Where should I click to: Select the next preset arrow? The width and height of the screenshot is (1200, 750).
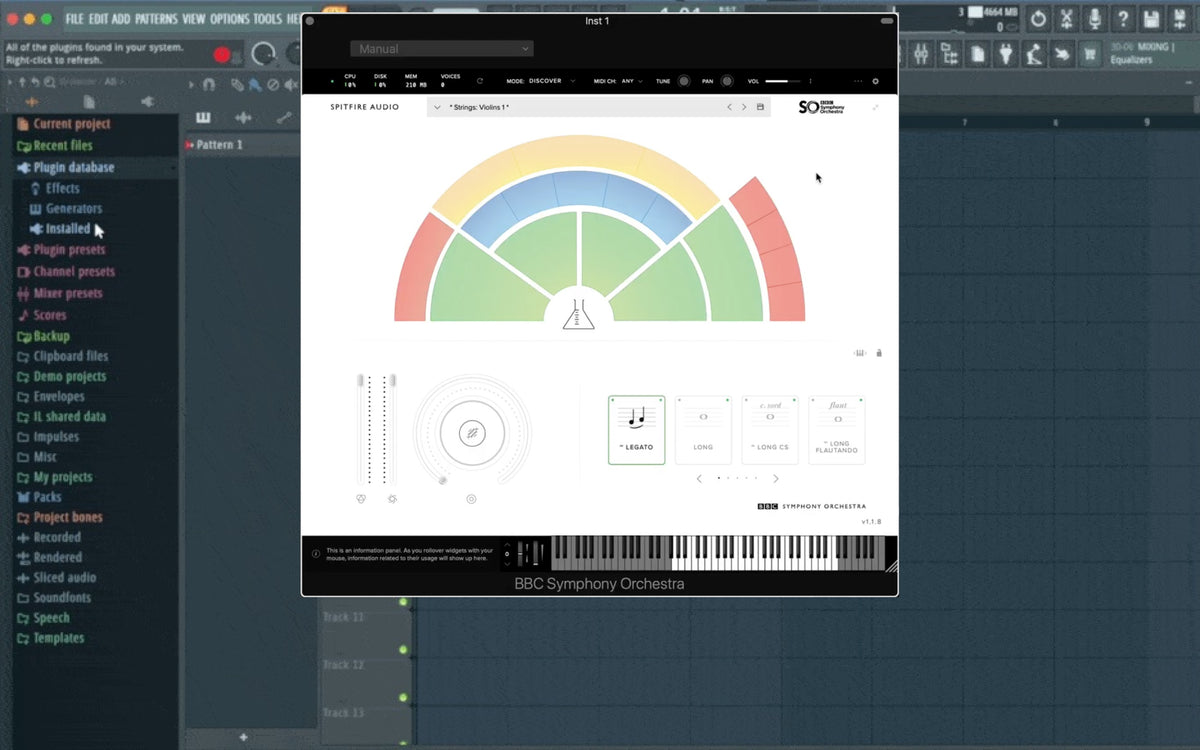(x=744, y=107)
